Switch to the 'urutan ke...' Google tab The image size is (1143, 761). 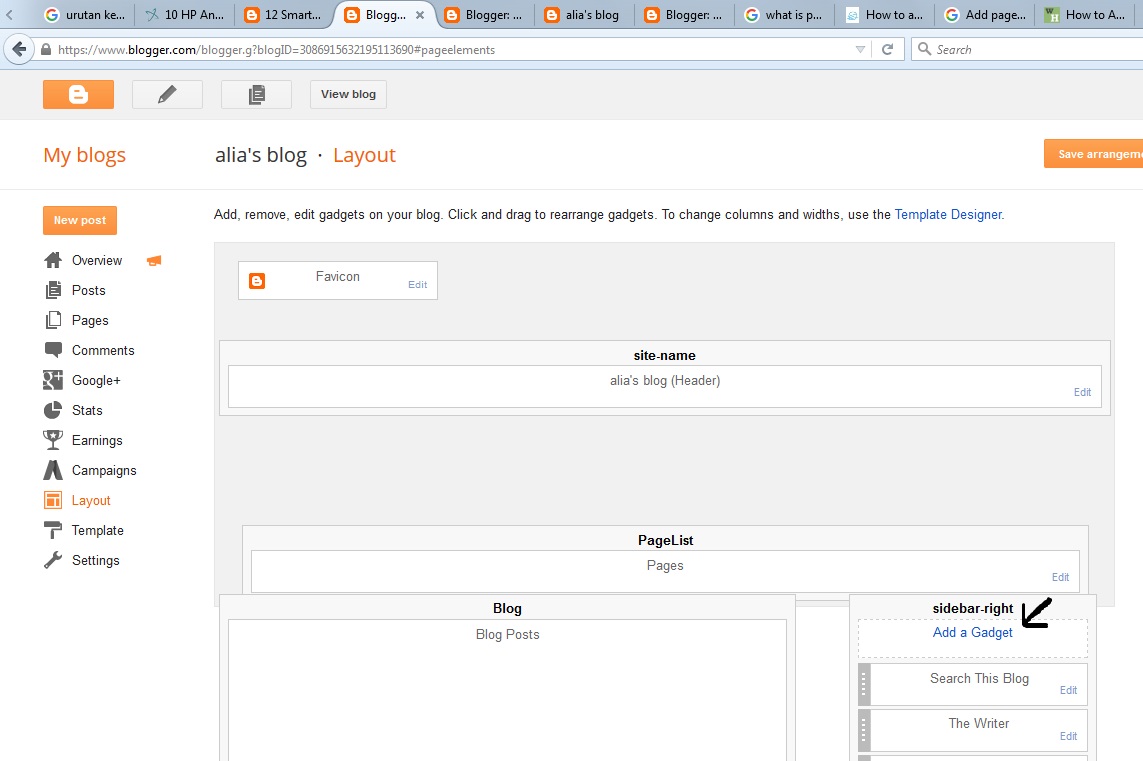pyautogui.click(x=85, y=15)
